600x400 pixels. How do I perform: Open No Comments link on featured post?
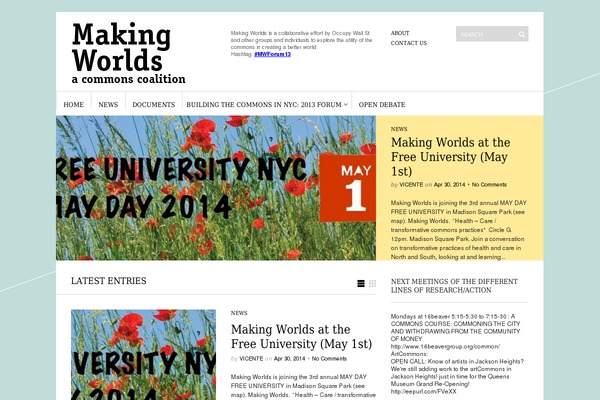[x=489, y=185]
